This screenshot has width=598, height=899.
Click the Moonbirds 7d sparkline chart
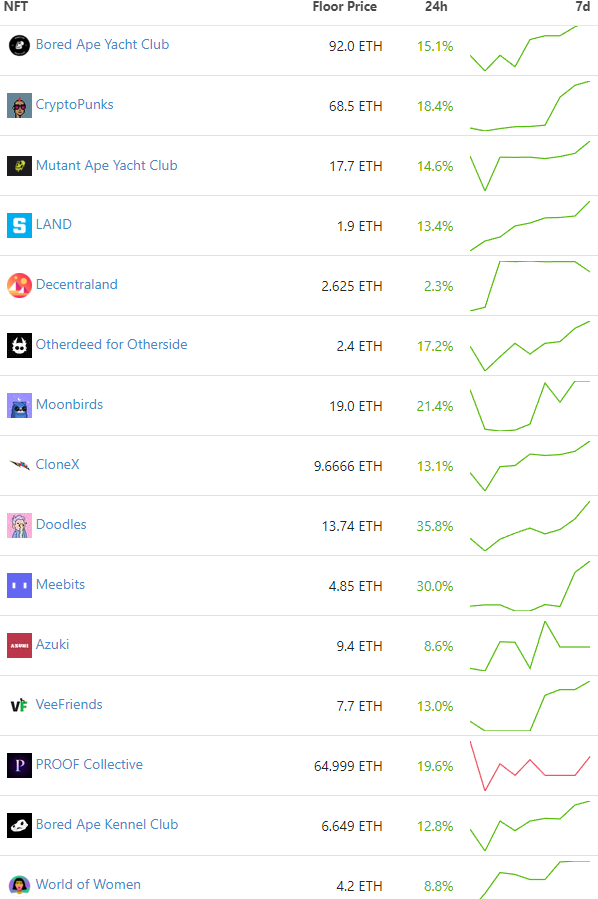pyautogui.click(x=530, y=406)
